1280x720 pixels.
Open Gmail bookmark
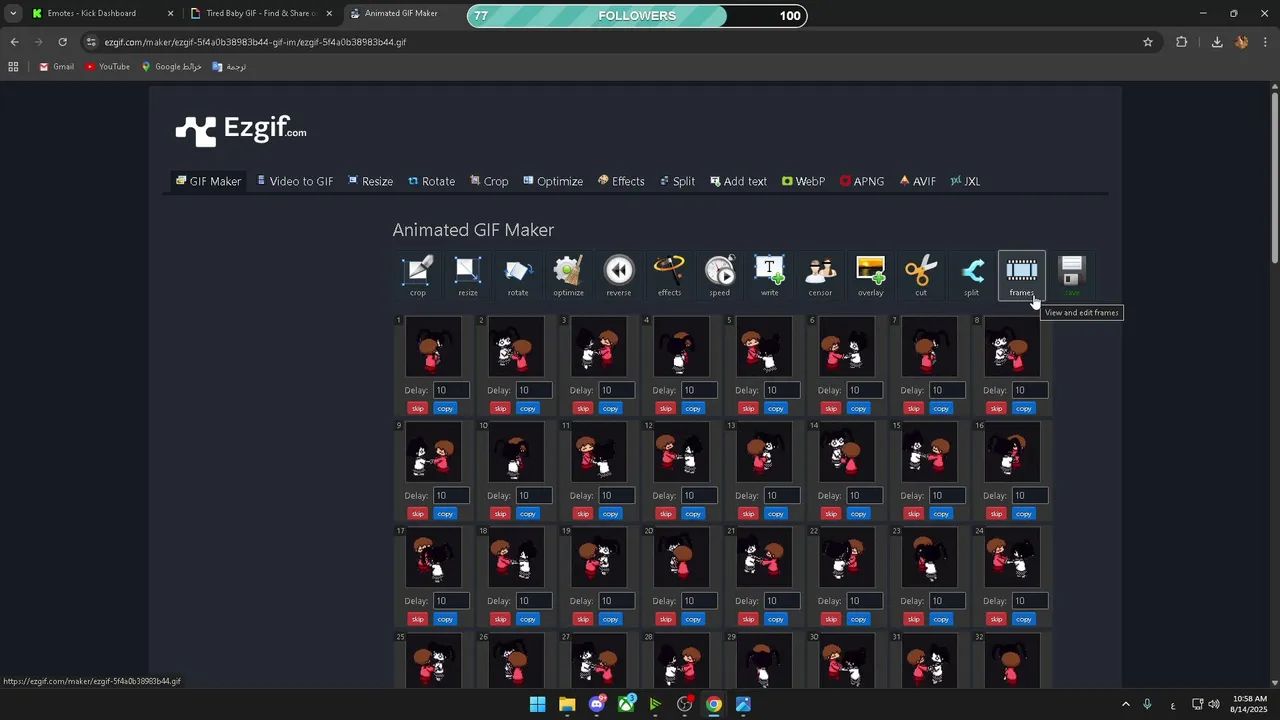click(x=57, y=67)
